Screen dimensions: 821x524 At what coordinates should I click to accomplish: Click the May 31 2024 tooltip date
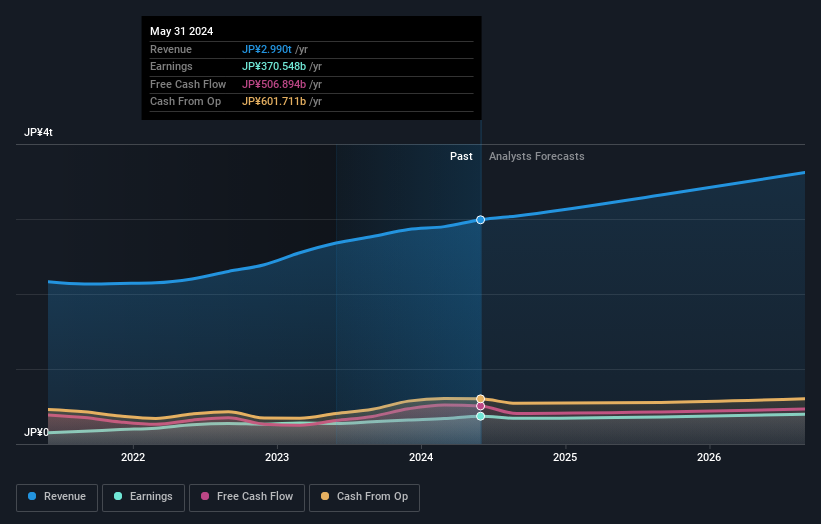pos(182,31)
